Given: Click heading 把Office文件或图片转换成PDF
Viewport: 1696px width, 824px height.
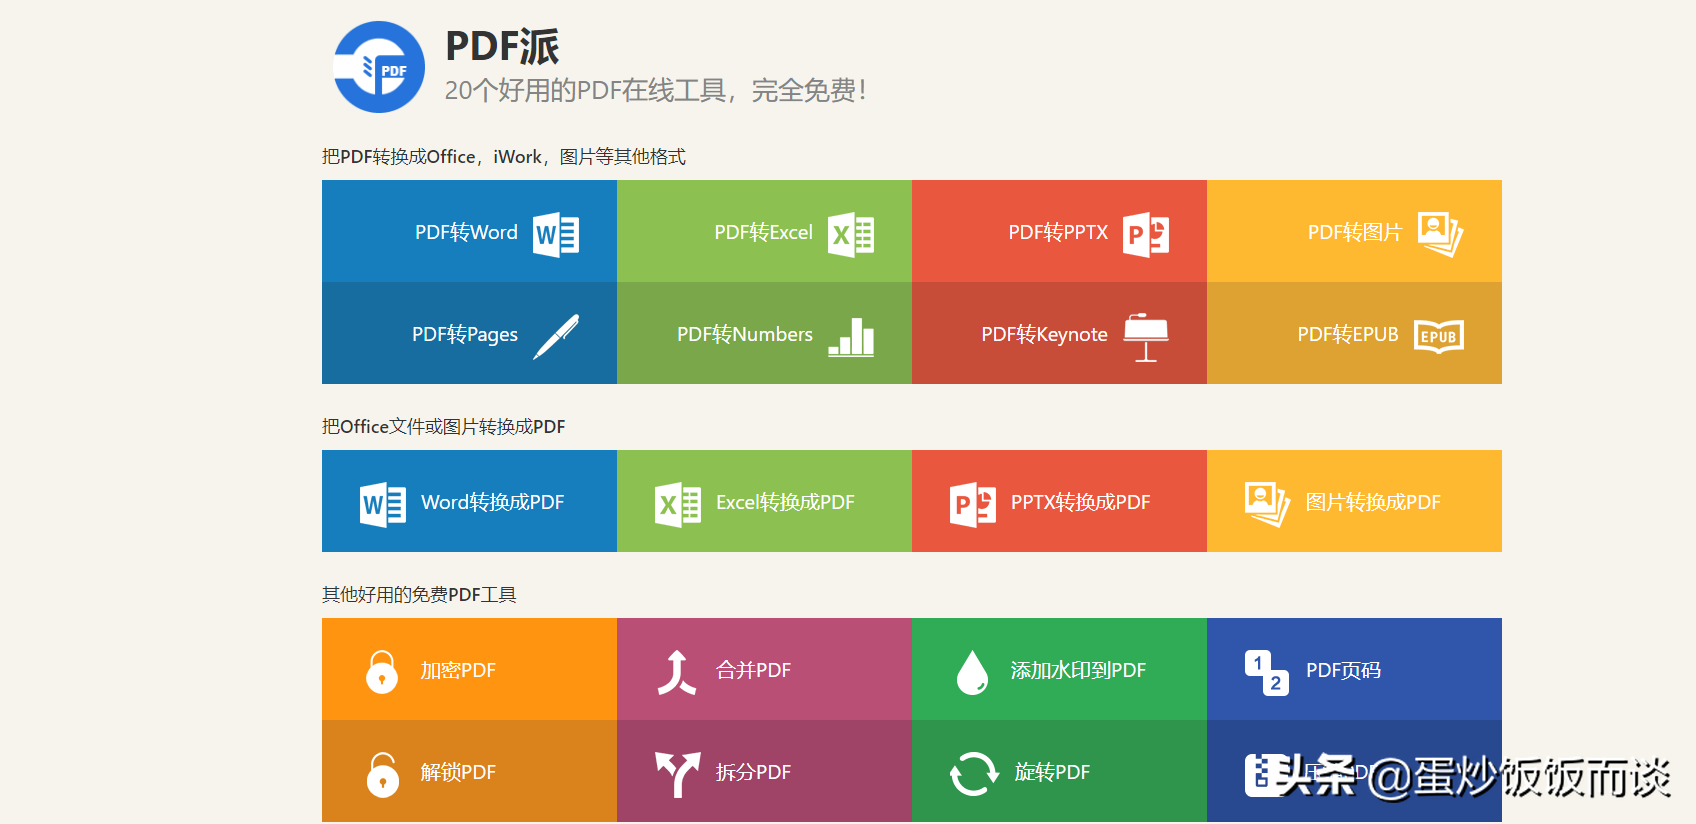Looking at the screenshot, I should point(444,426).
